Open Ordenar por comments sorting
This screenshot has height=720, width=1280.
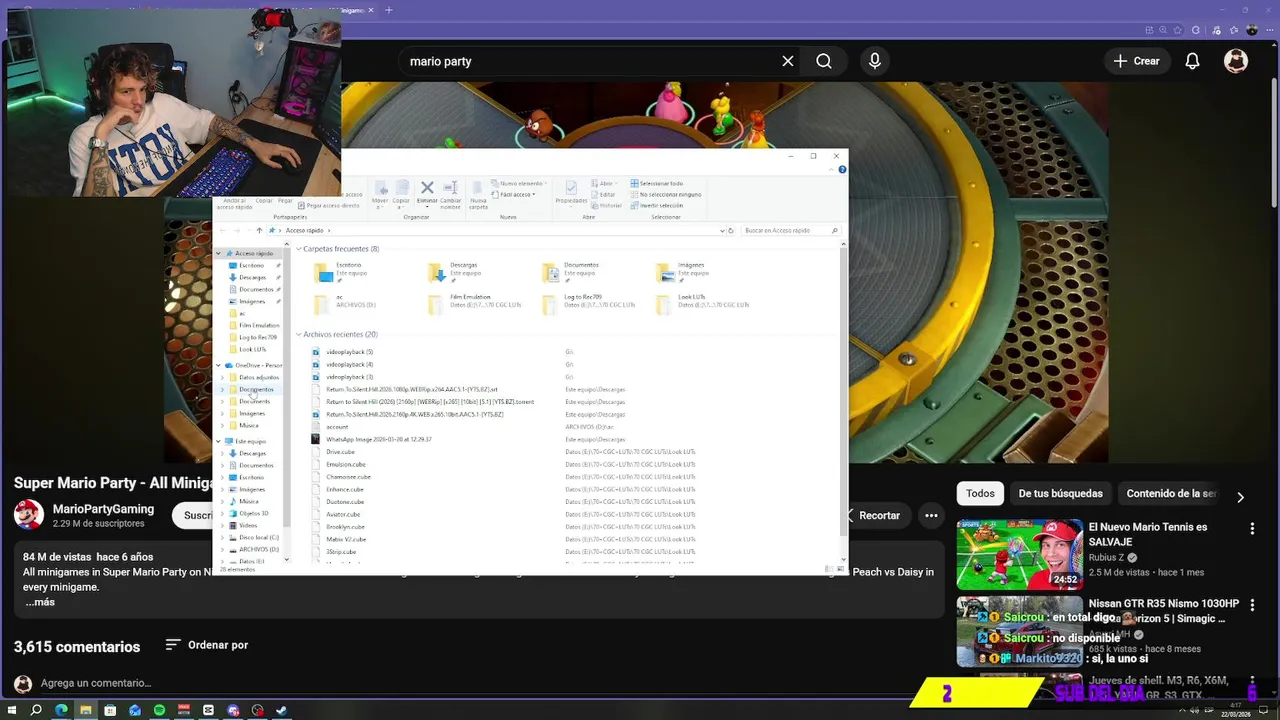click(x=207, y=645)
